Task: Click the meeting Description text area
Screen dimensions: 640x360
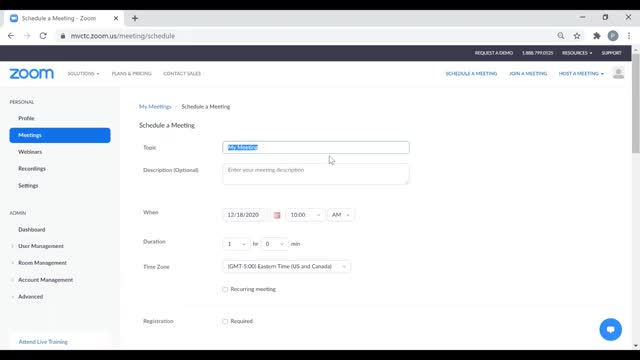Action: click(316, 174)
